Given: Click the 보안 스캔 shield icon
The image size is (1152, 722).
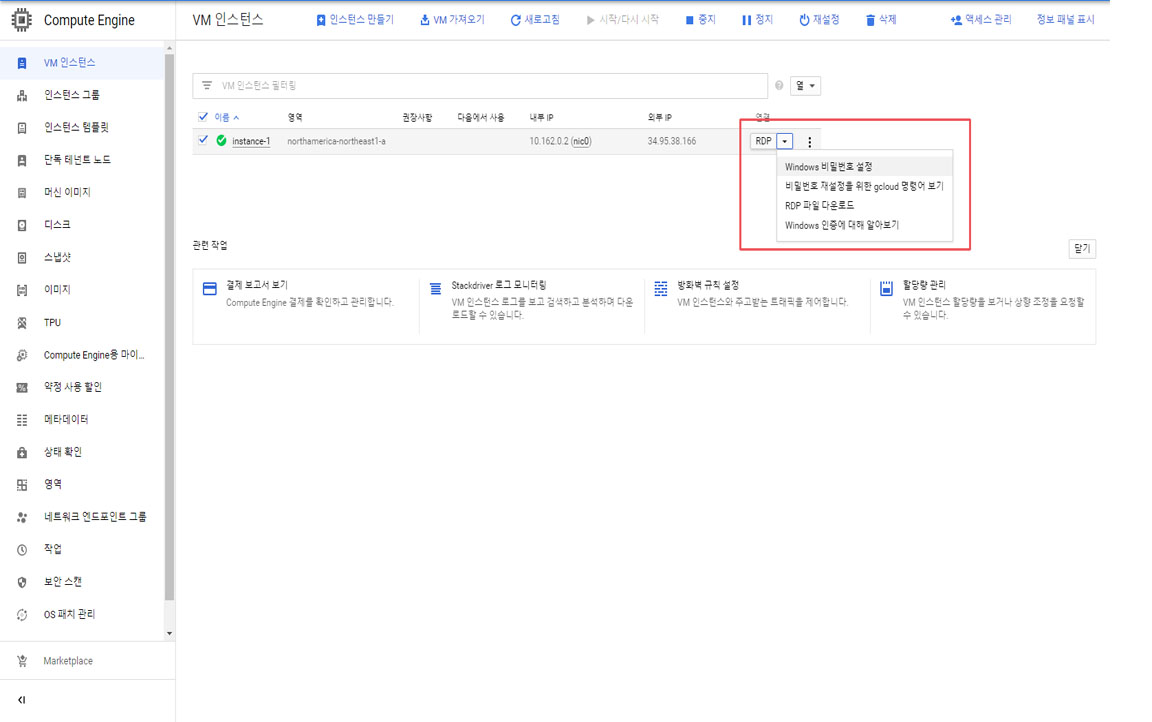Looking at the screenshot, I should 22,582.
